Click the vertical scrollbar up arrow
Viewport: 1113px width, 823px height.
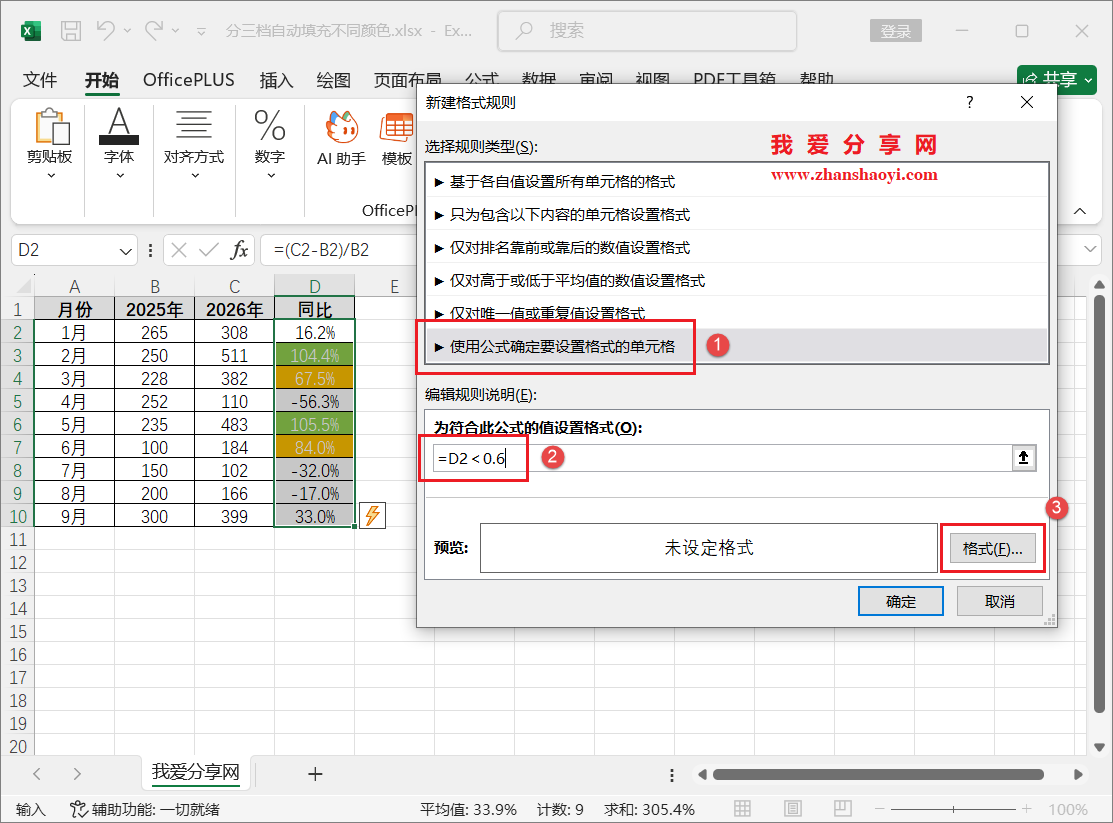(x=1100, y=285)
